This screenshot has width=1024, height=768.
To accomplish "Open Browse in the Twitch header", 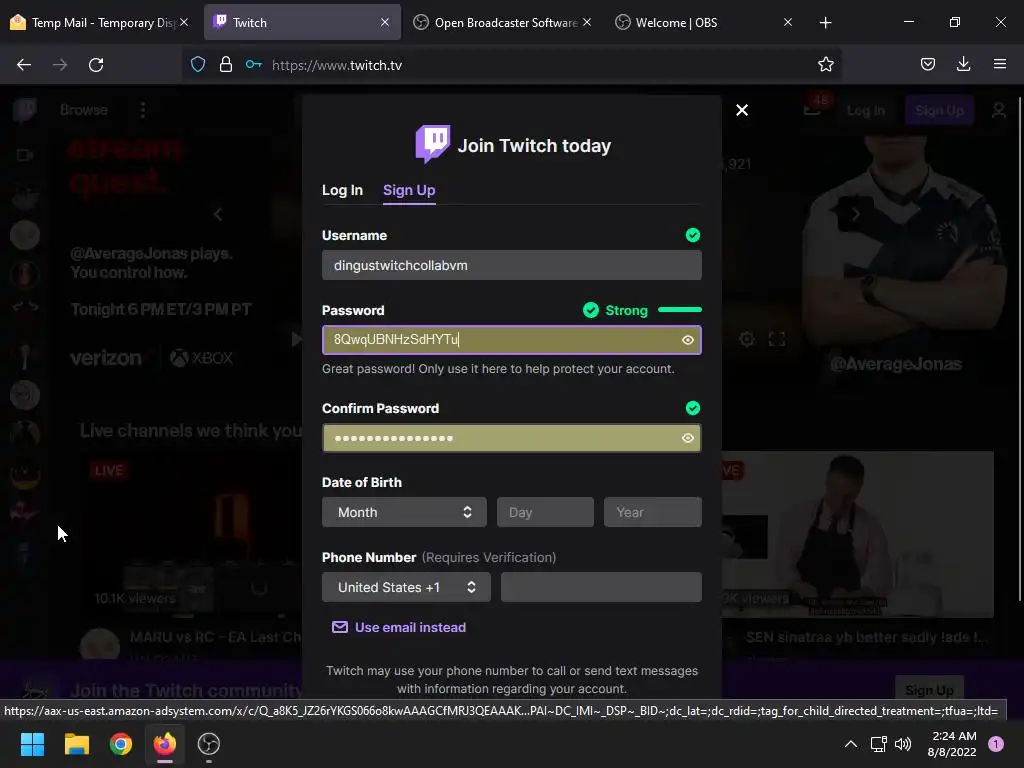I will (84, 110).
